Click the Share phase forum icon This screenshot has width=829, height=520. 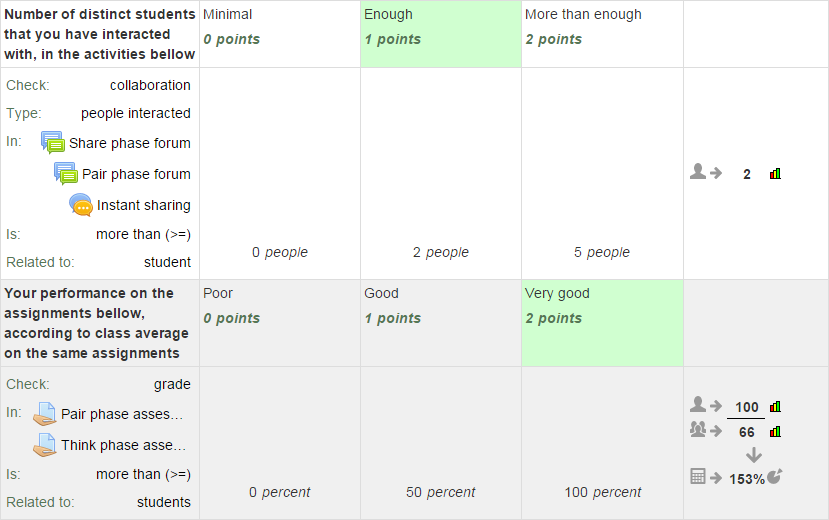53,143
